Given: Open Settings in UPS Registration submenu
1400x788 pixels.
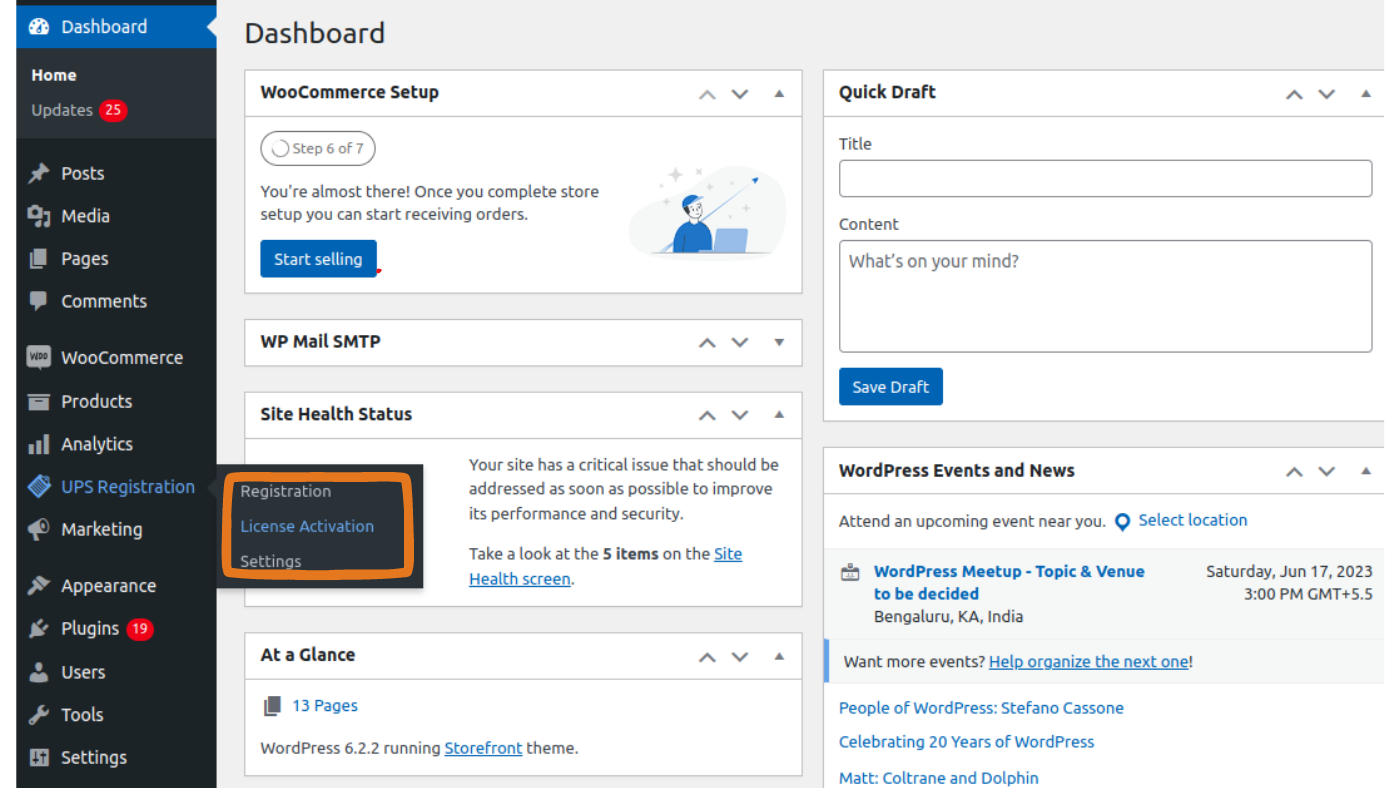Looking at the screenshot, I should click(x=270, y=561).
